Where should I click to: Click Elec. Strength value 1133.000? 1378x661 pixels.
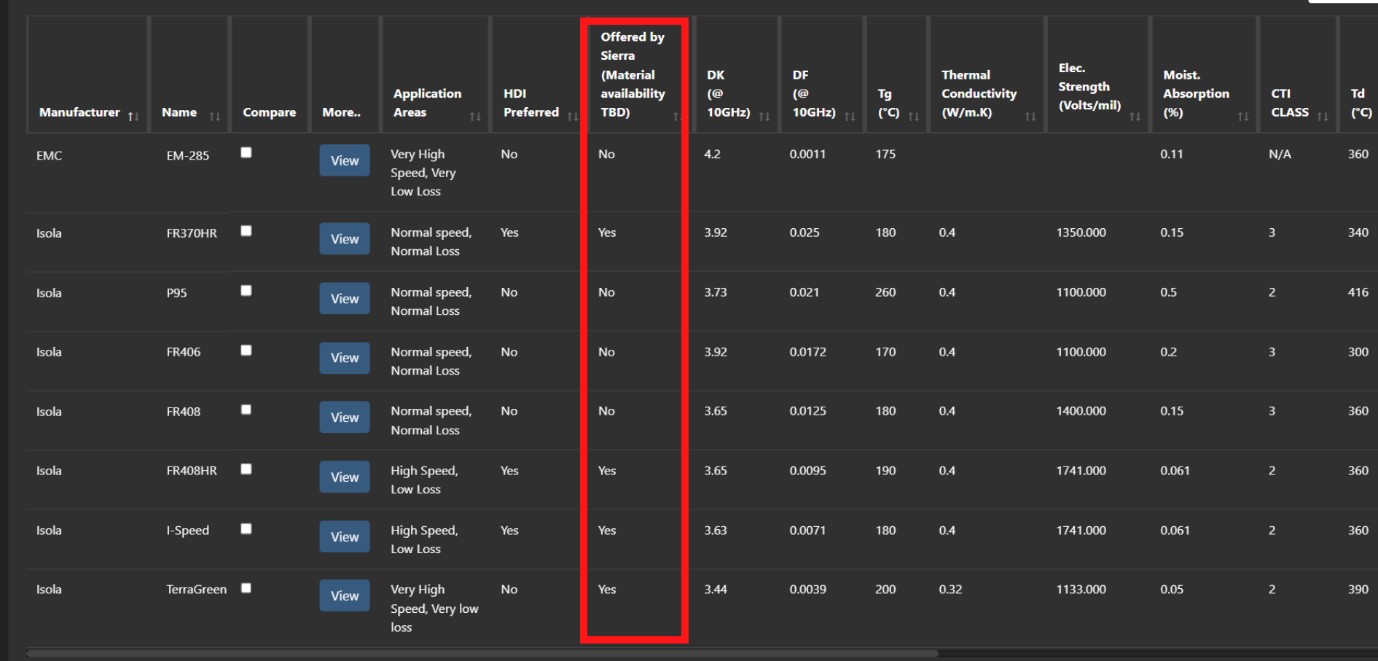tap(1081, 589)
